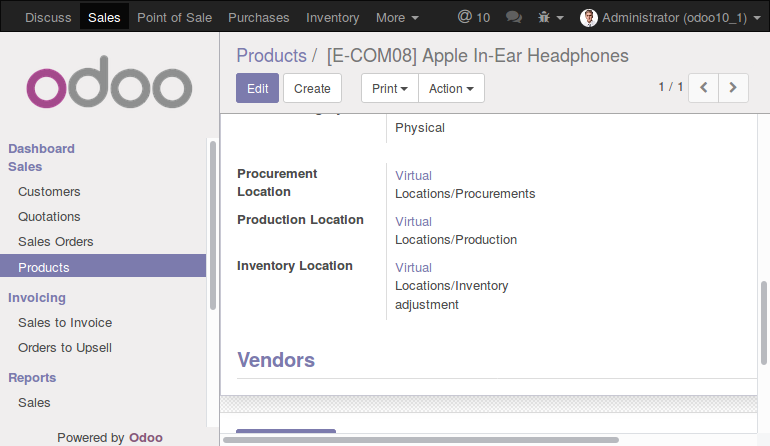770x446 pixels.
Task: Click the Production Location label
Action: 300,220
